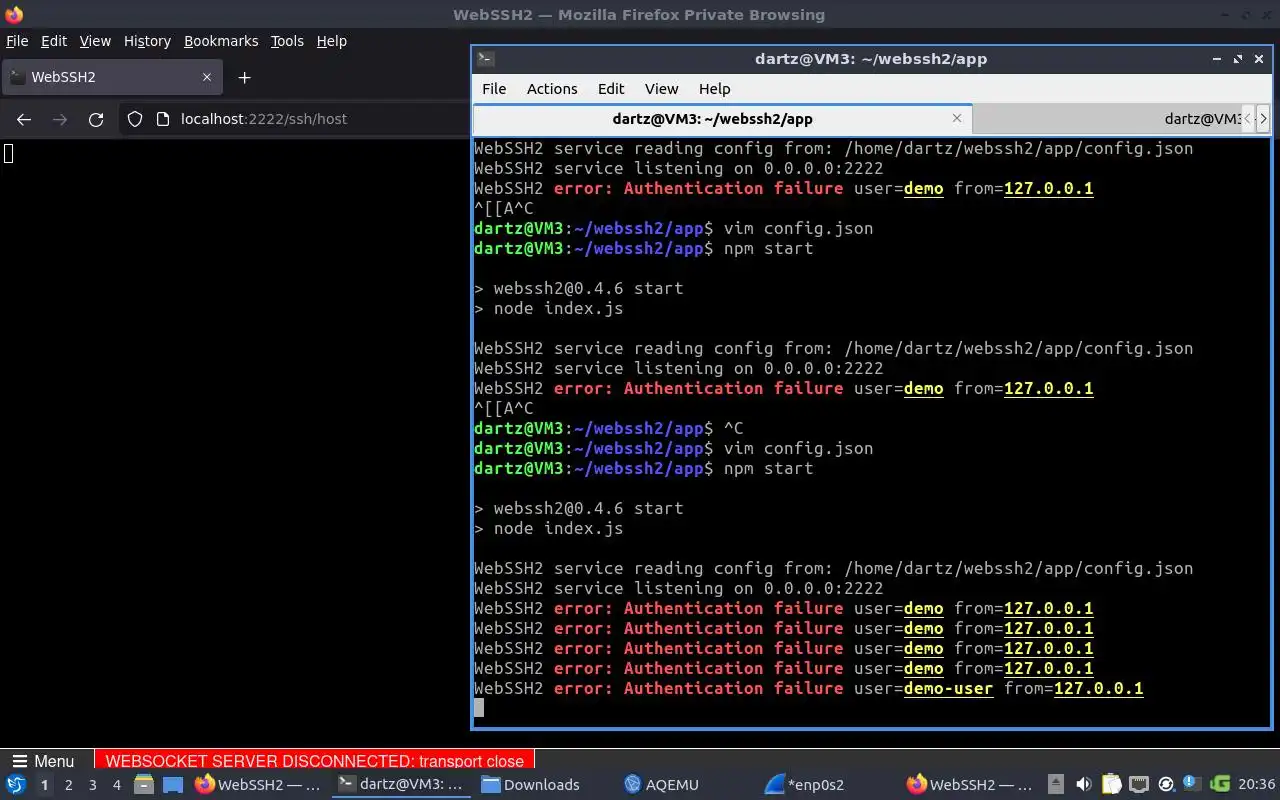This screenshot has height=800, width=1280.
Task: Click the notification alert tray icon
Action: coord(1192,783)
